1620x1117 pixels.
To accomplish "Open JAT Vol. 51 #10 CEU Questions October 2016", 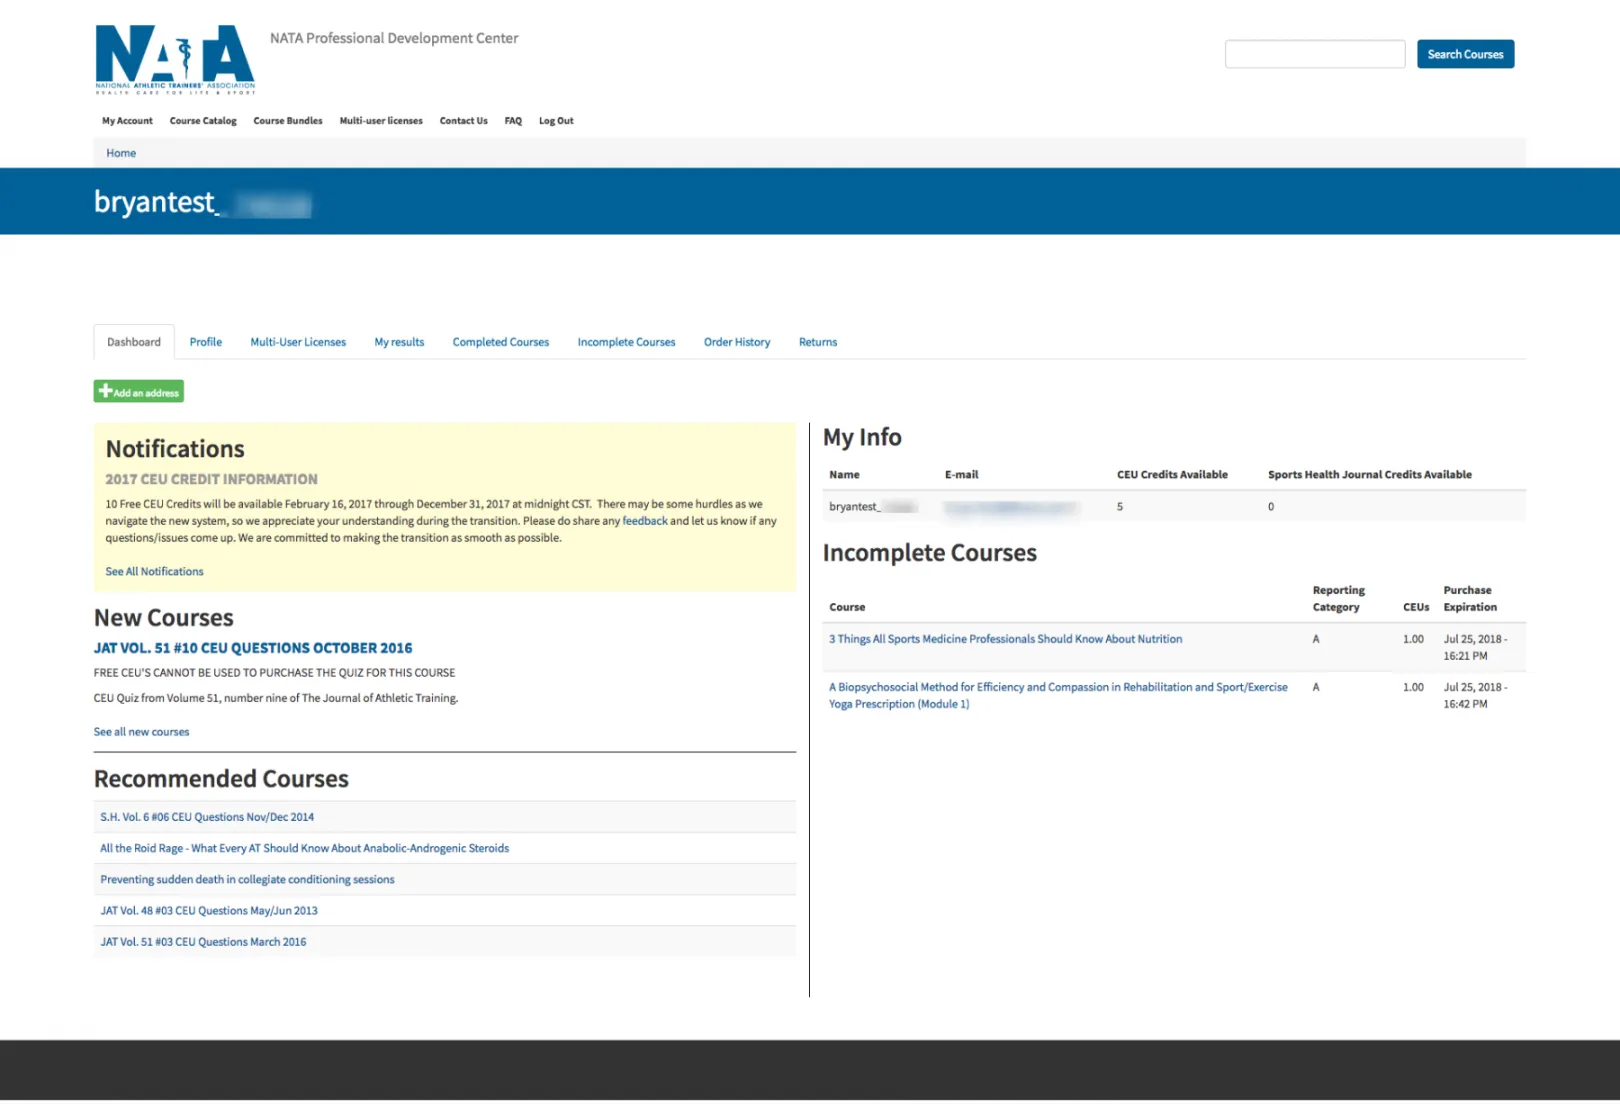I will pos(253,648).
